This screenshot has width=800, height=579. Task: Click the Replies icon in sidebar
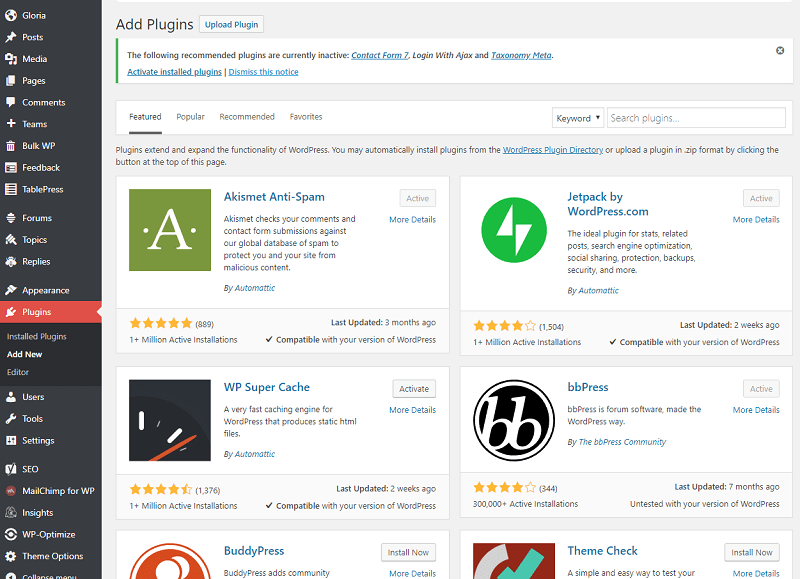(11, 262)
